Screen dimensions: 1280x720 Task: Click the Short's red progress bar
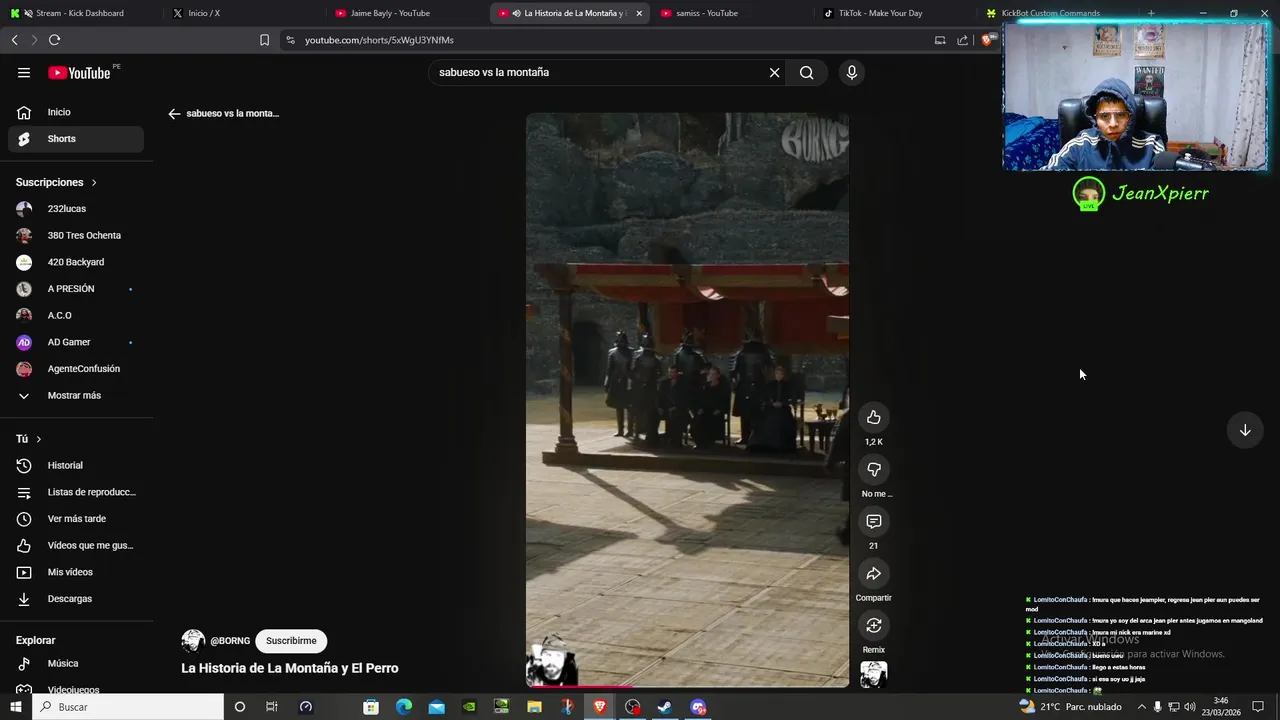click(687, 686)
